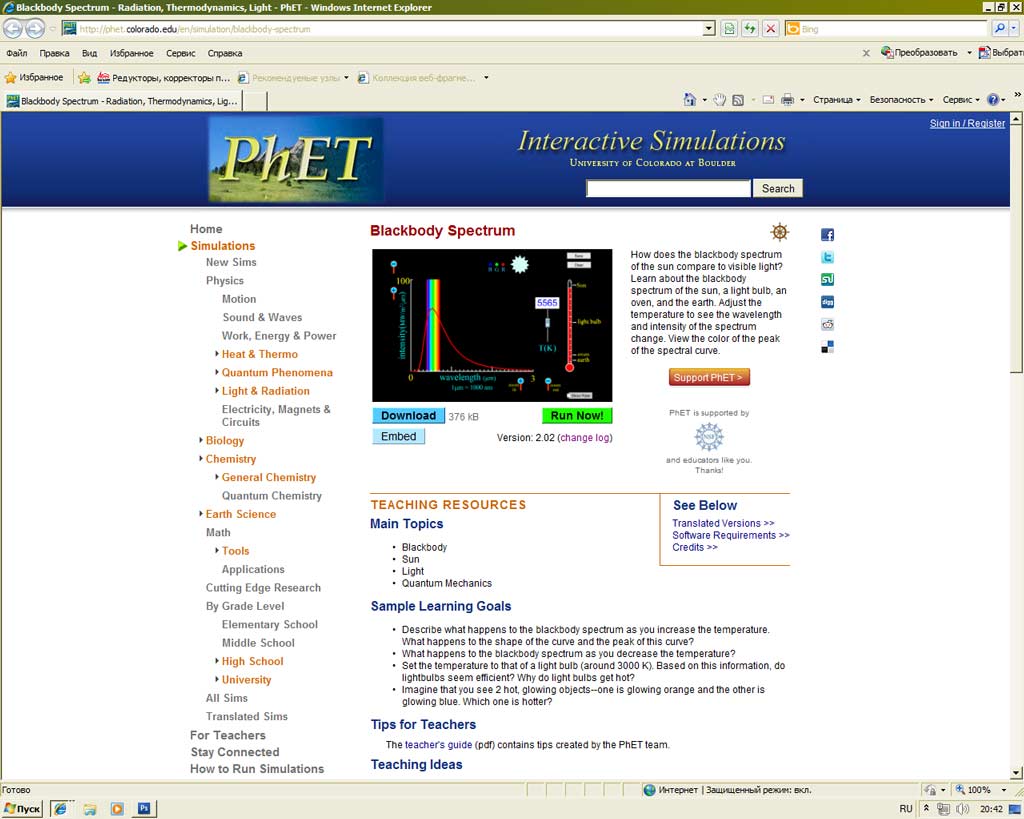Click the New Sims sidebar link
Image resolution: width=1024 pixels, height=819 pixels.
click(x=231, y=262)
